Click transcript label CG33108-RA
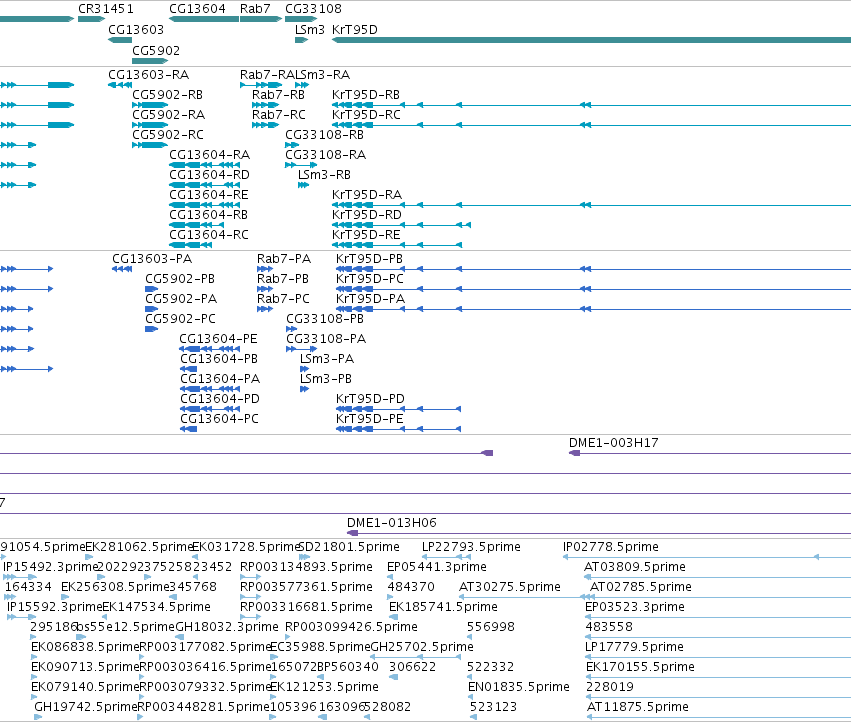The image size is (851, 722). click(x=326, y=155)
